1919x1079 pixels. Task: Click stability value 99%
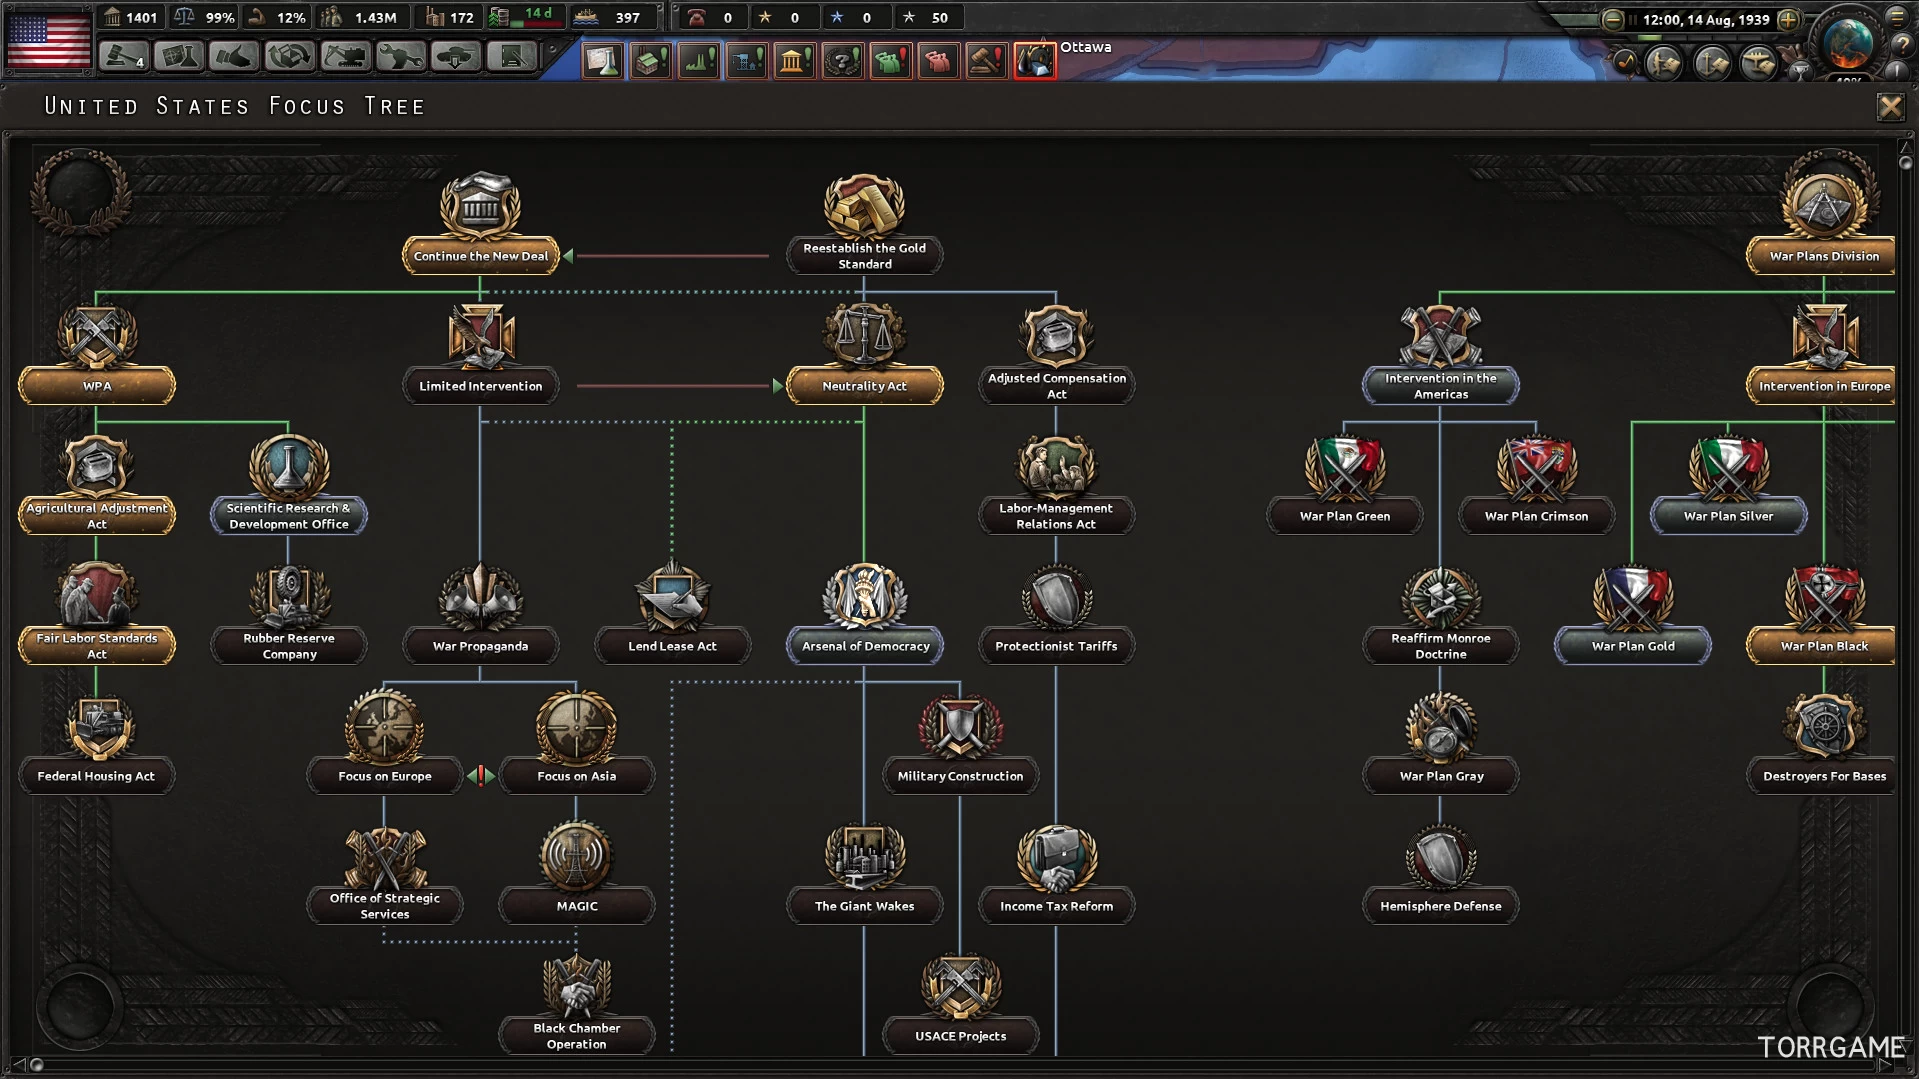[206, 17]
